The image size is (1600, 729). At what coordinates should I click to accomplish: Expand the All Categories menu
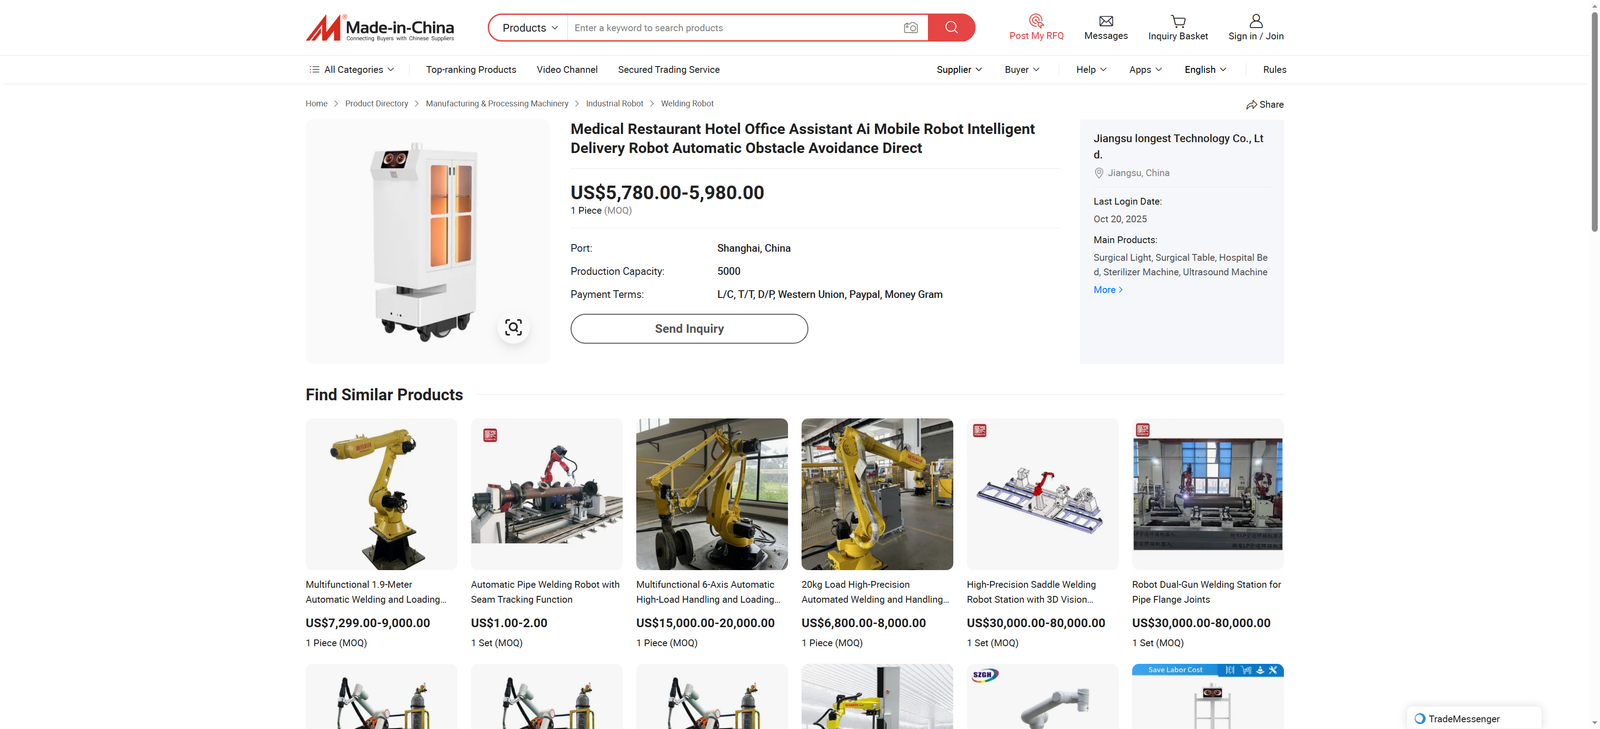(x=352, y=70)
